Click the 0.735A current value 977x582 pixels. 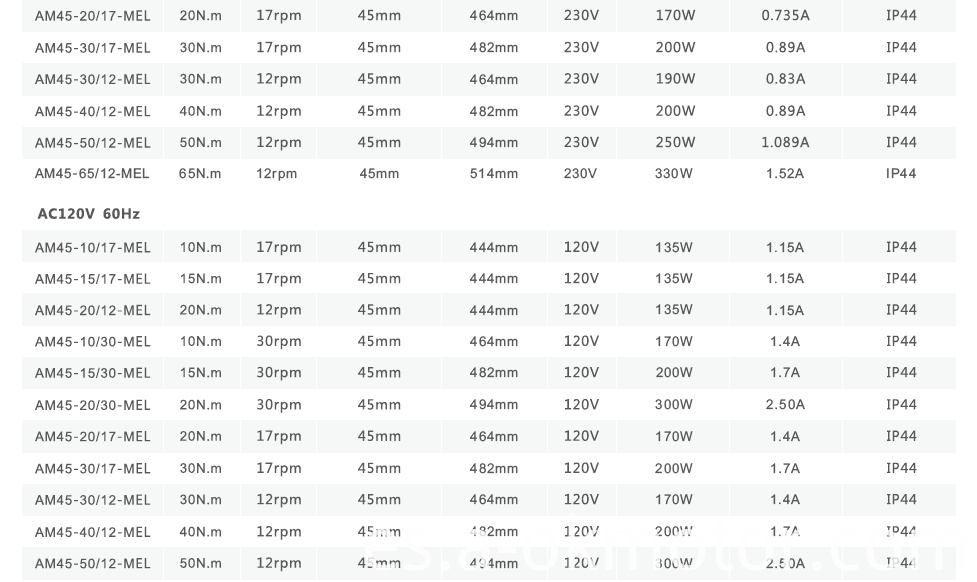coord(785,16)
